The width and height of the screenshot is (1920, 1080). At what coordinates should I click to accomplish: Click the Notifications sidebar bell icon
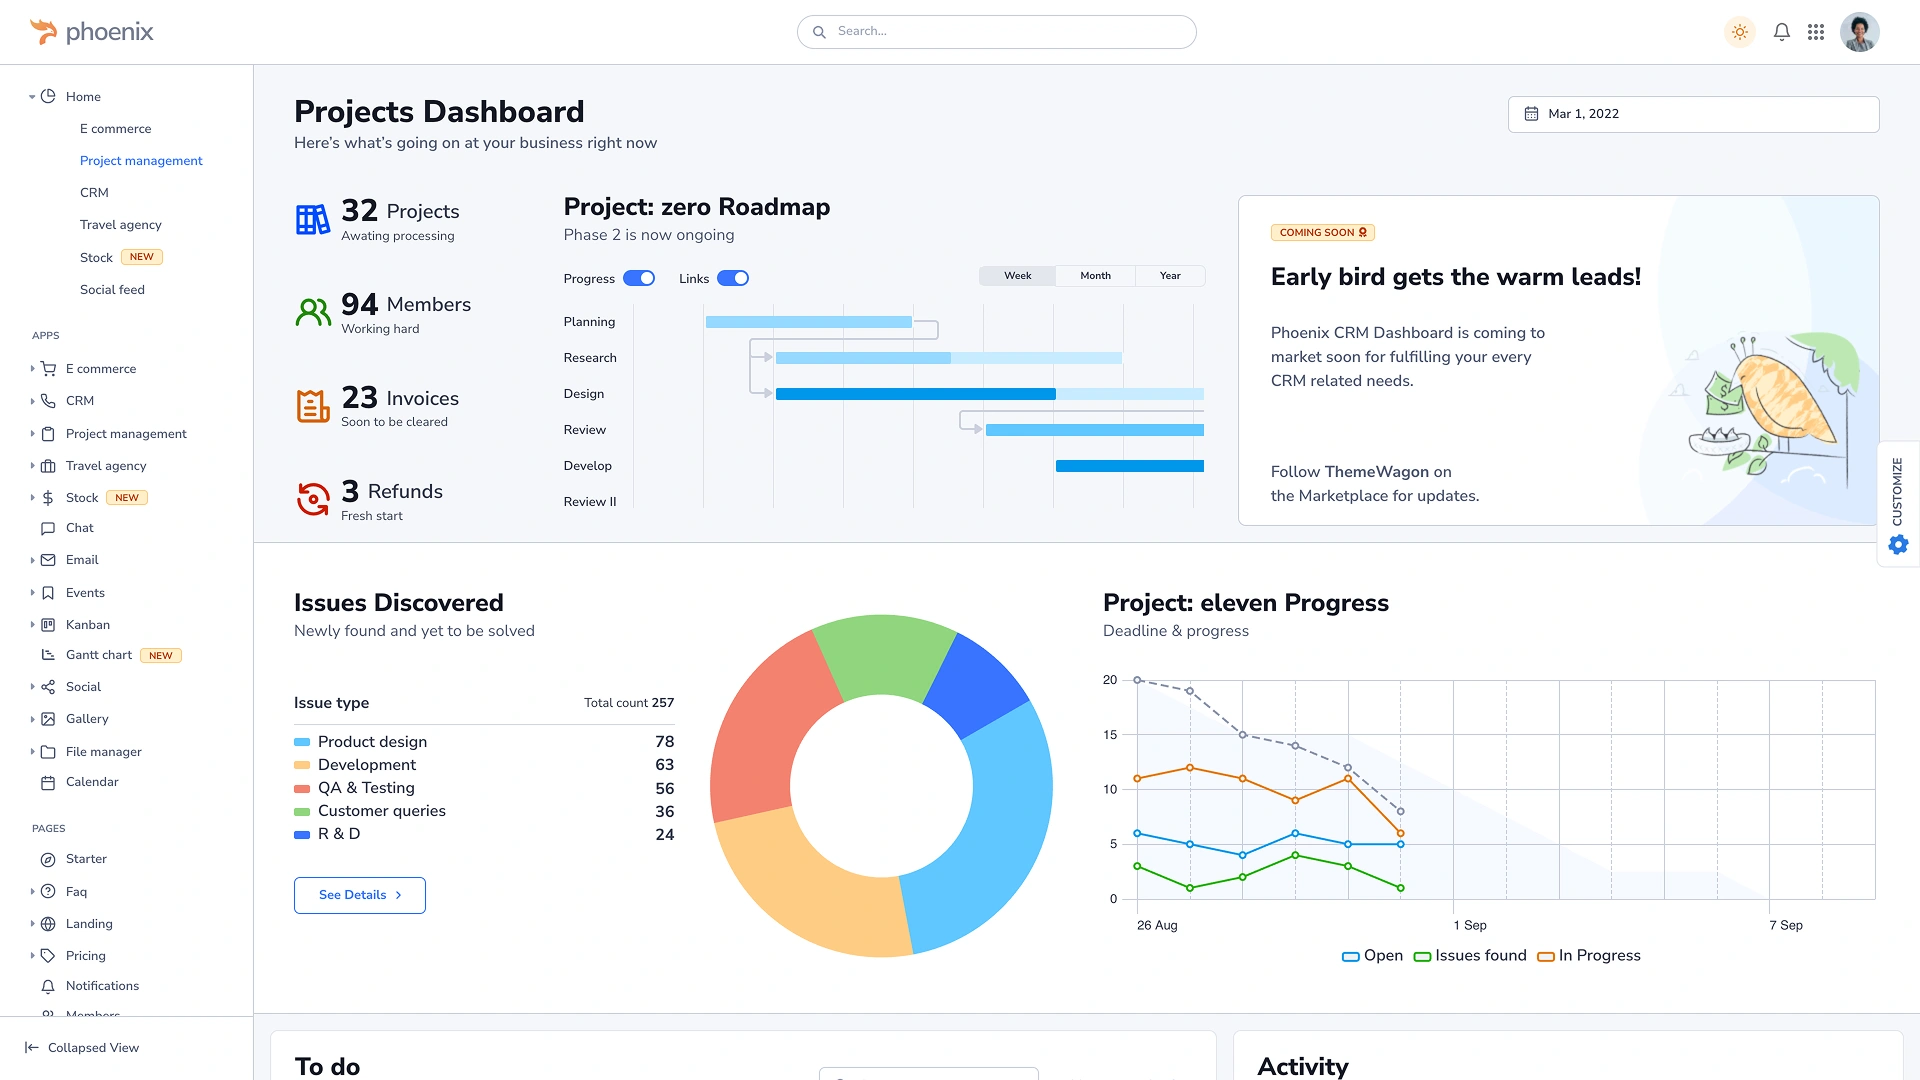pos(48,986)
